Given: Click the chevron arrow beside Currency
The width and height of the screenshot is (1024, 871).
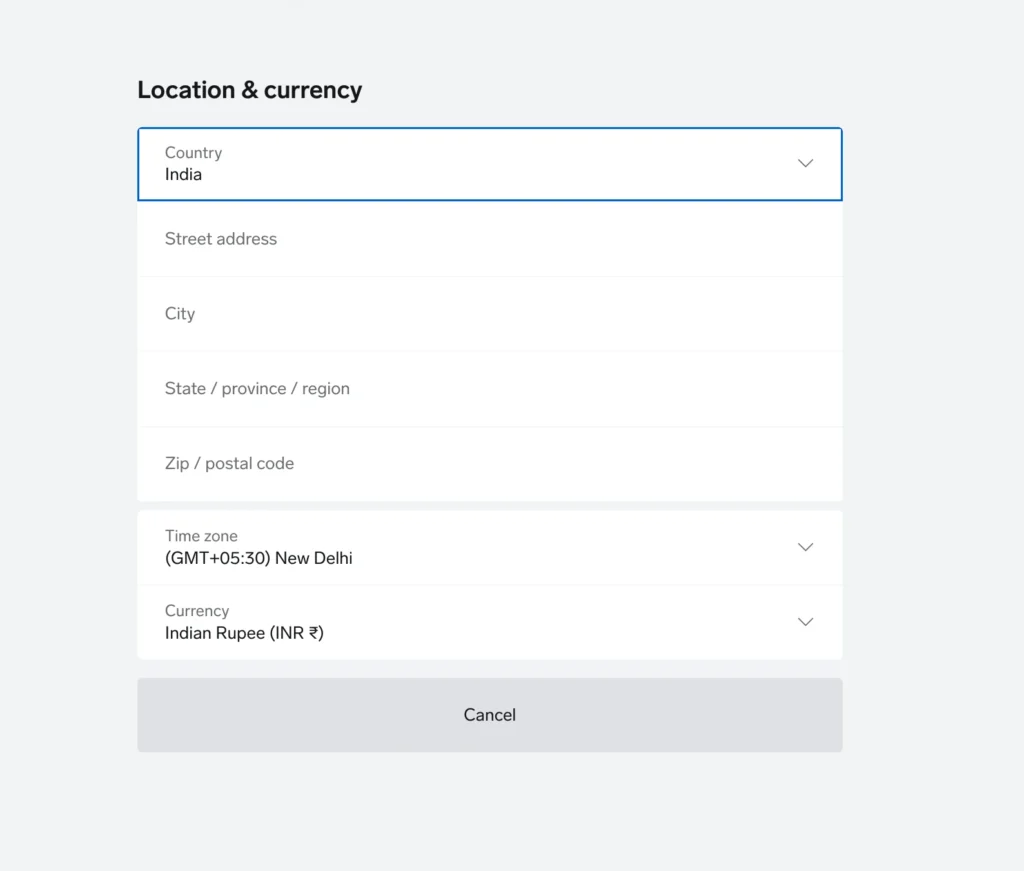Looking at the screenshot, I should tap(805, 622).
